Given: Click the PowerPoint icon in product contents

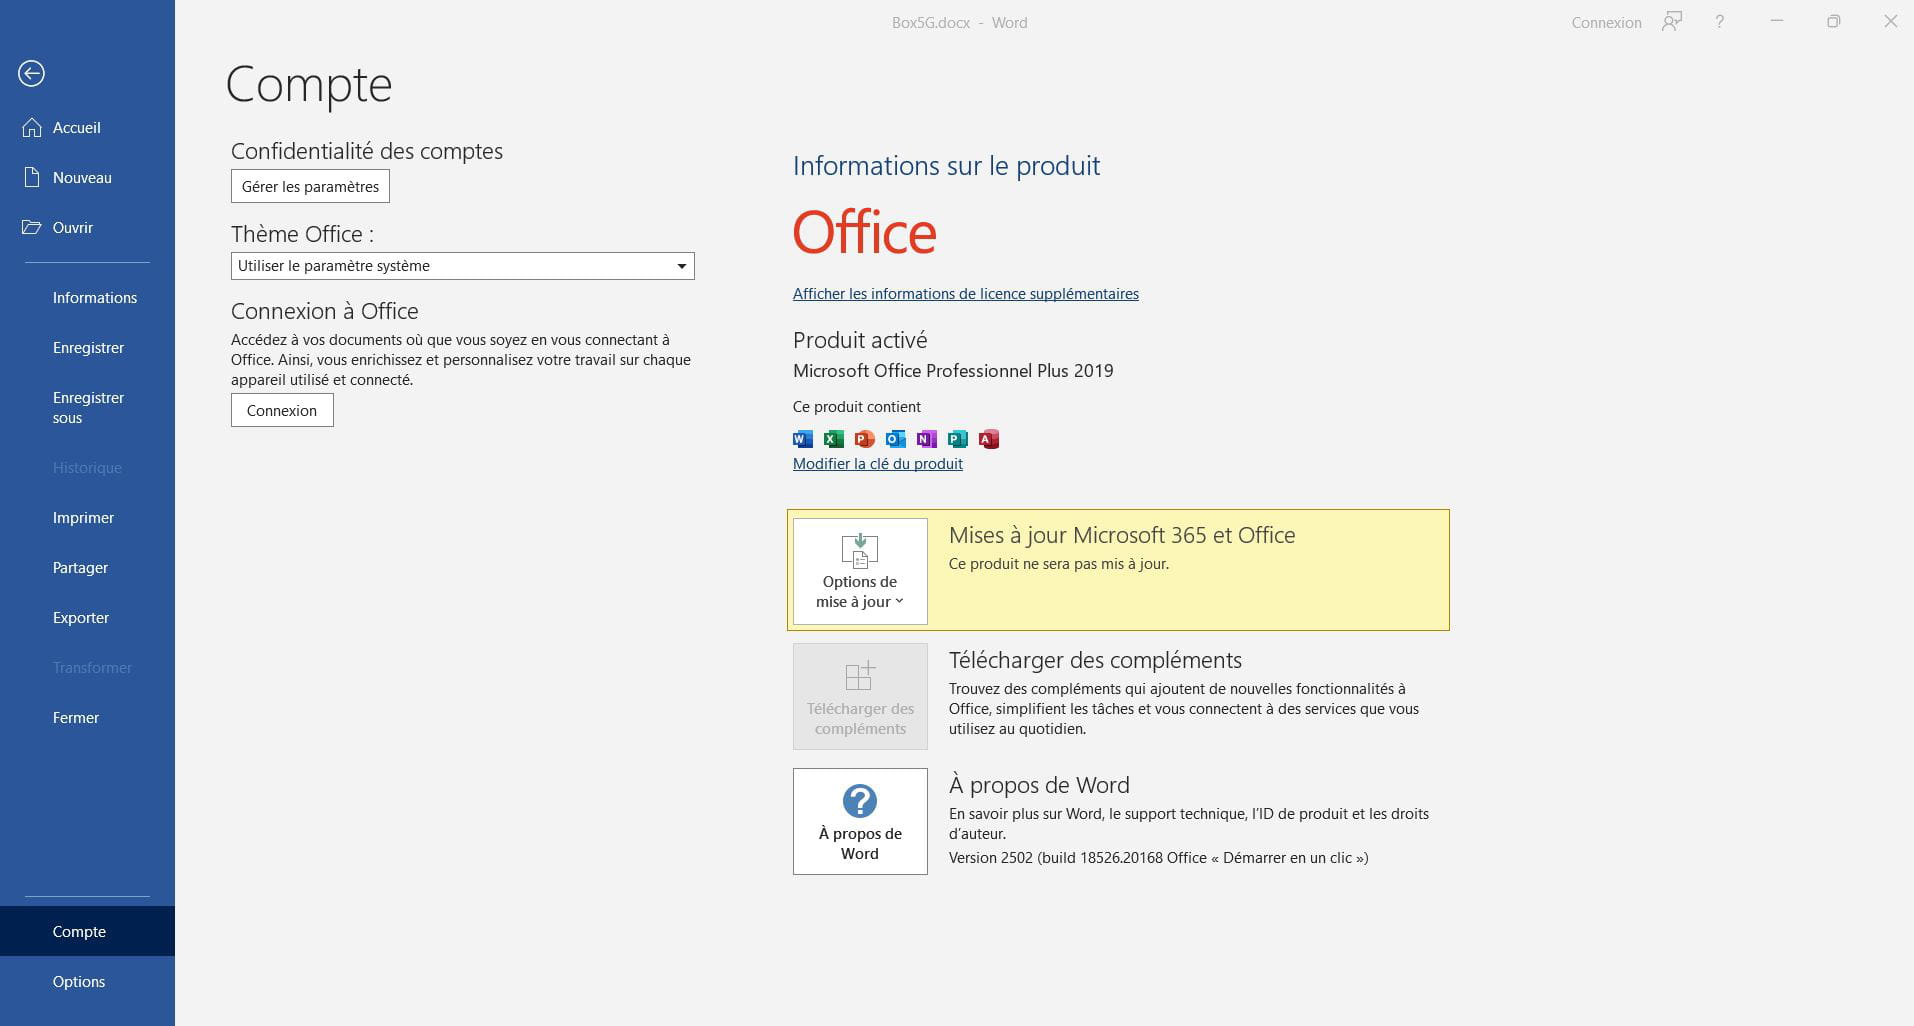Looking at the screenshot, I should 864,439.
